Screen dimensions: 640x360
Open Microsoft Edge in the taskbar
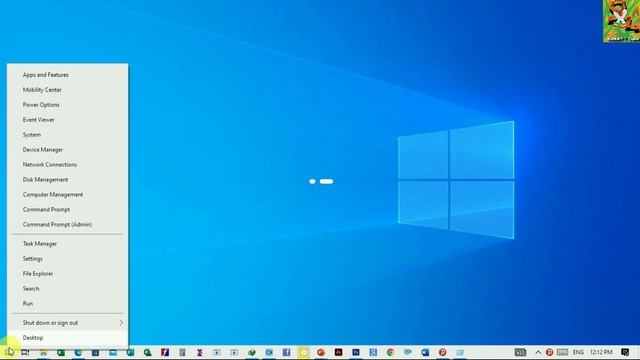pyautogui.click(x=78, y=352)
